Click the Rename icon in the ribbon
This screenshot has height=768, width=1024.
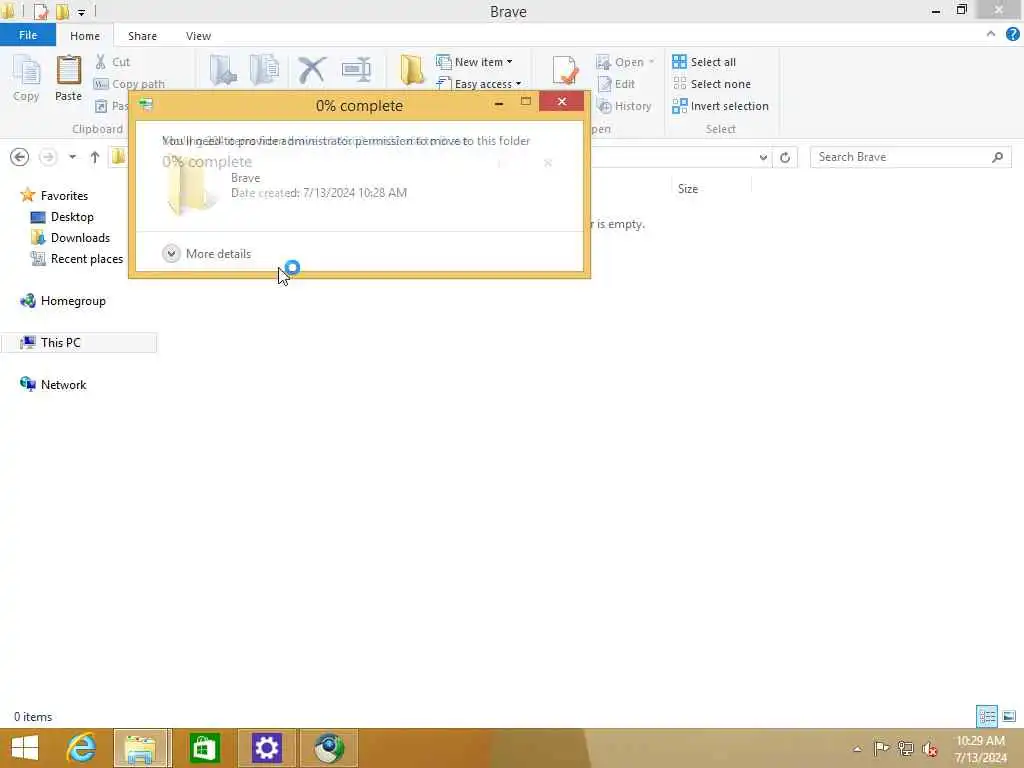click(x=357, y=70)
